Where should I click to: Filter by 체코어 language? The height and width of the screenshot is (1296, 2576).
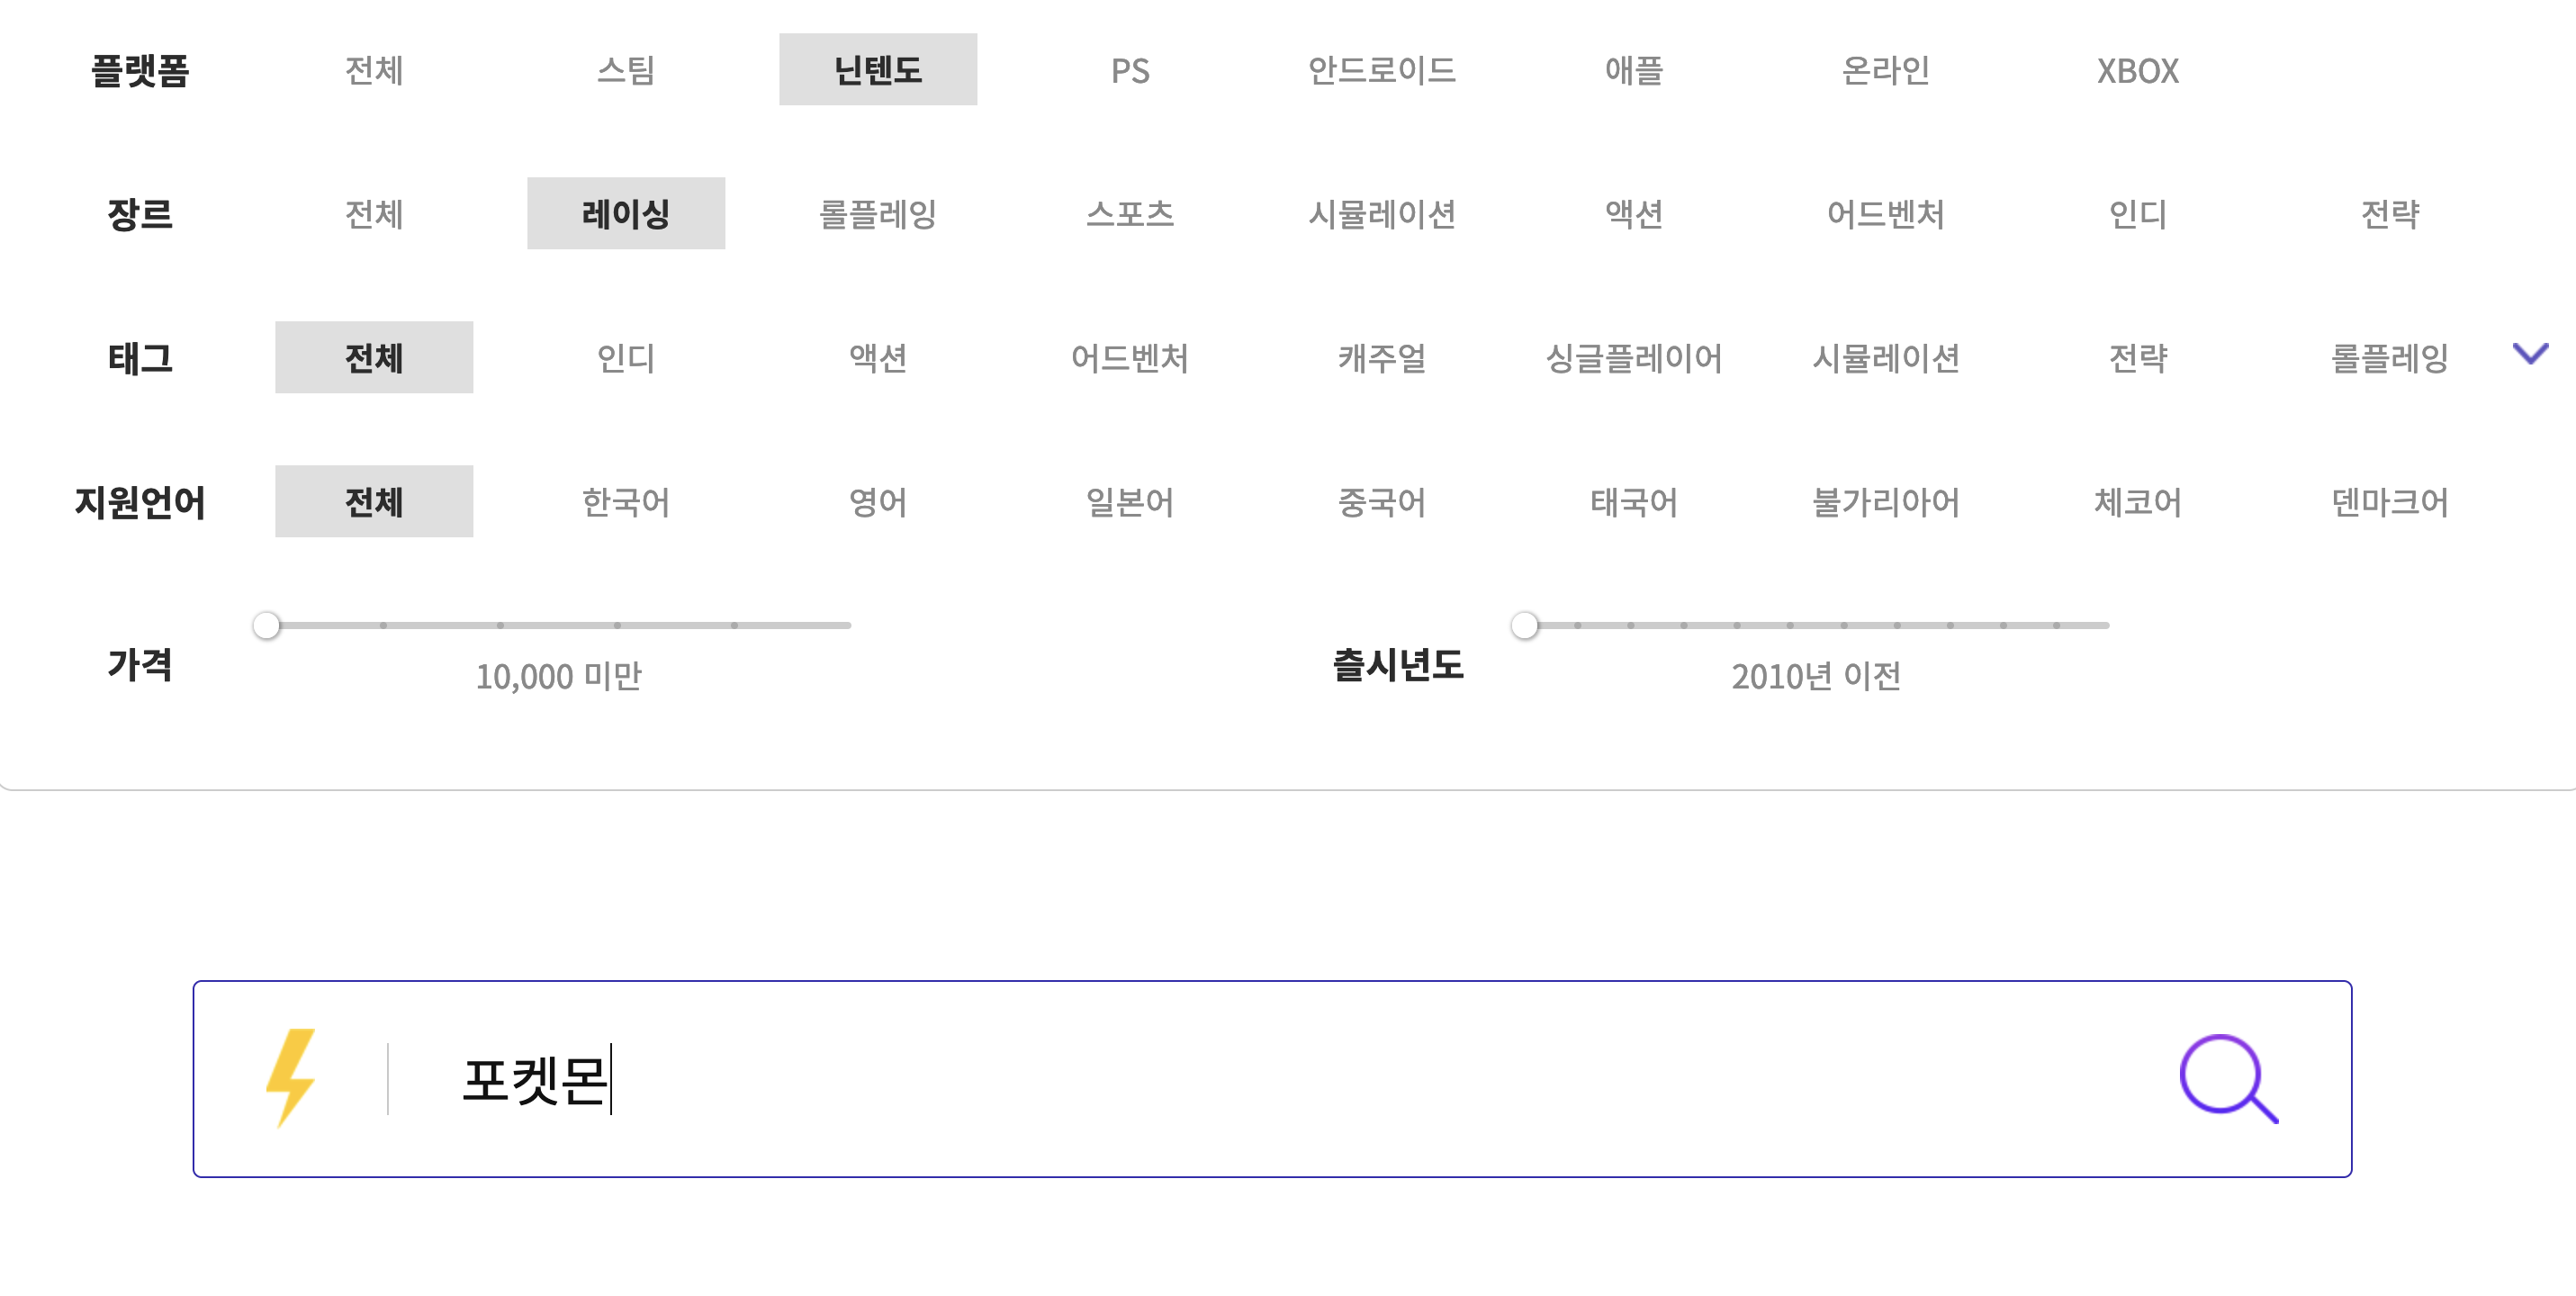click(x=2138, y=502)
